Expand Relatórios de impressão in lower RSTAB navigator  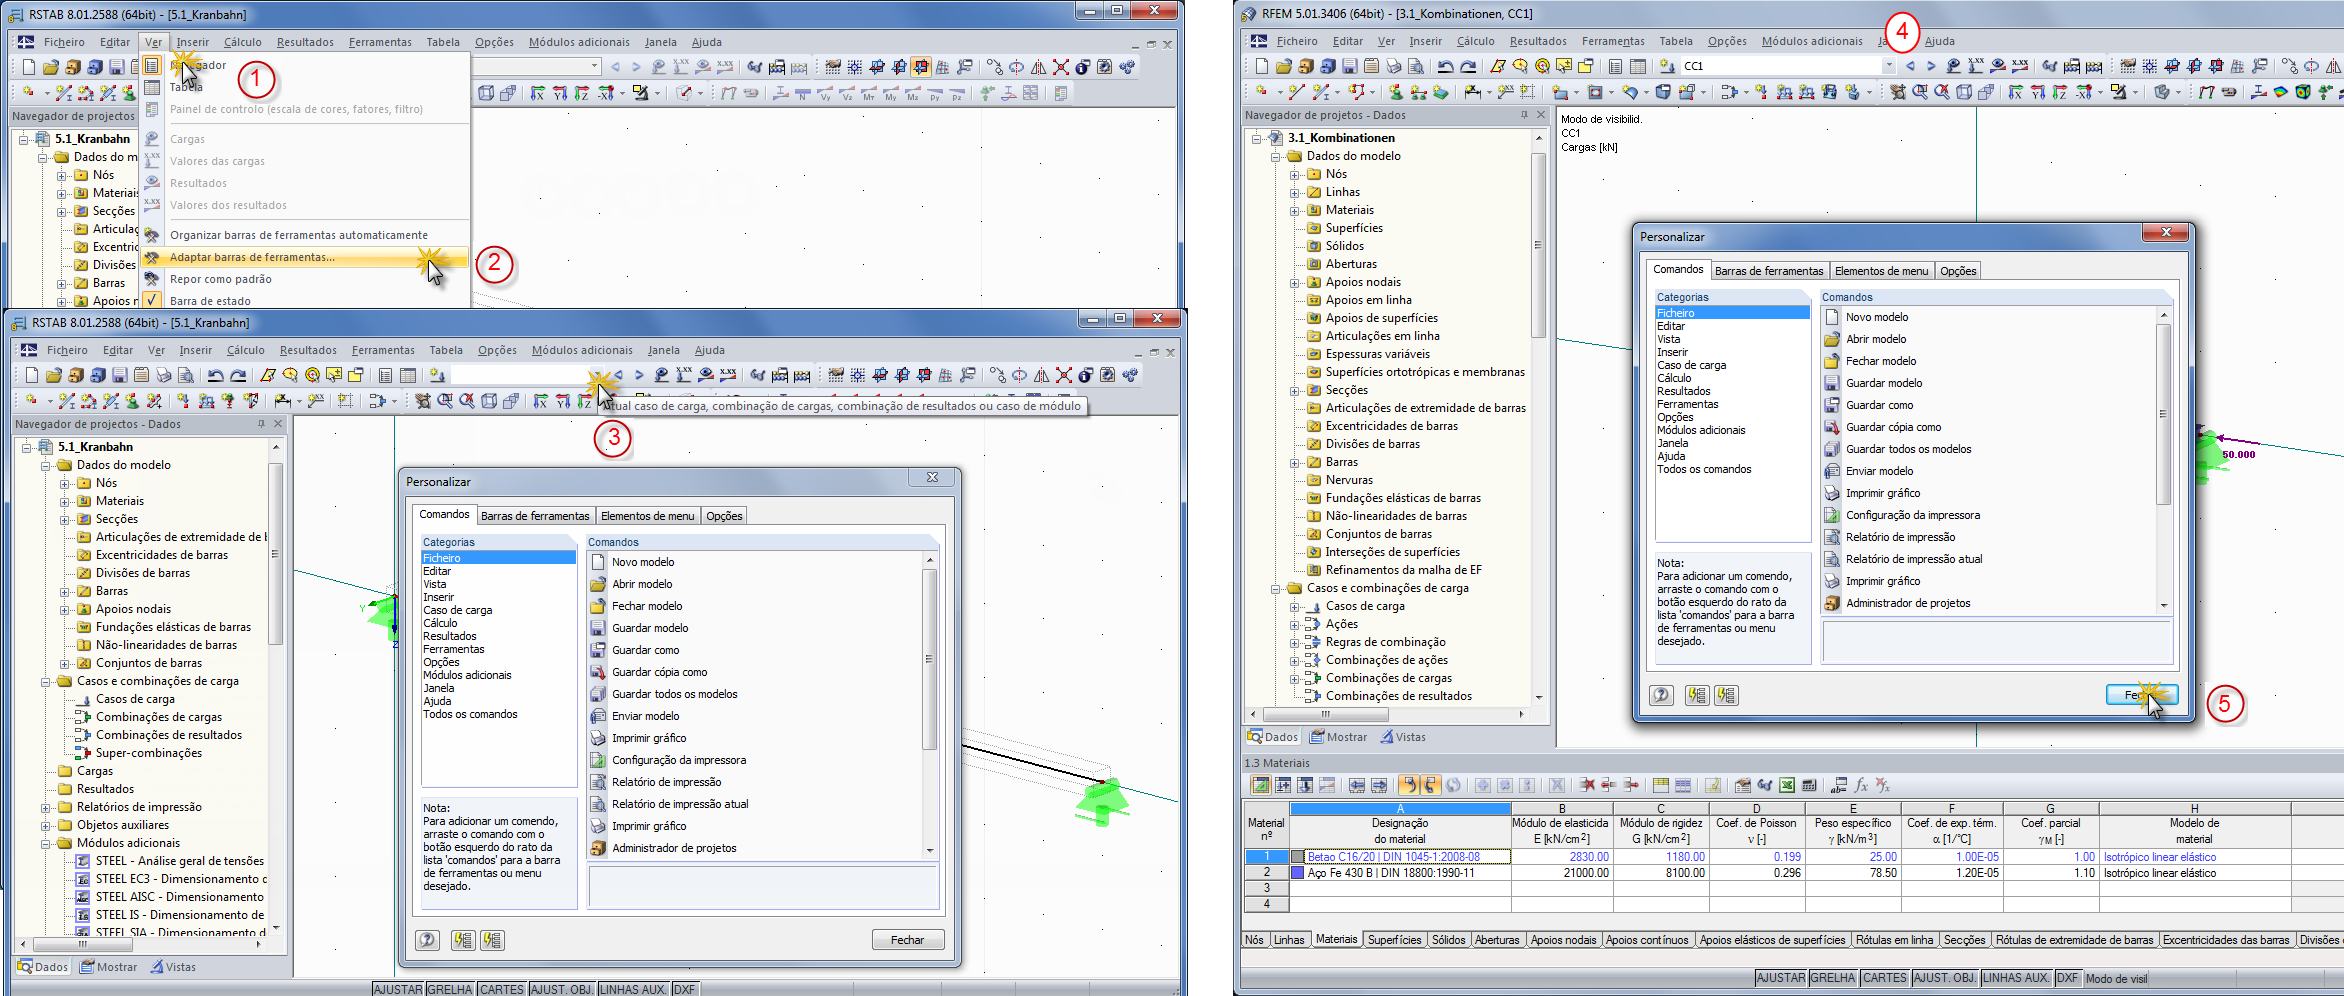tap(46, 807)
